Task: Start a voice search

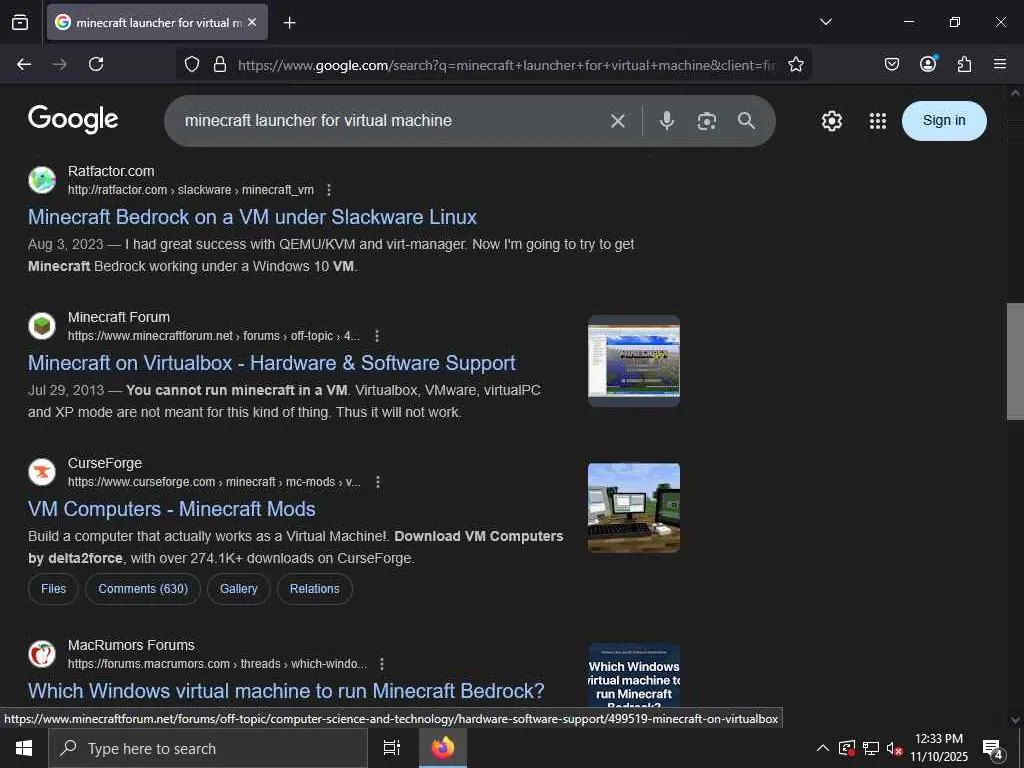Action: [666, 121]
